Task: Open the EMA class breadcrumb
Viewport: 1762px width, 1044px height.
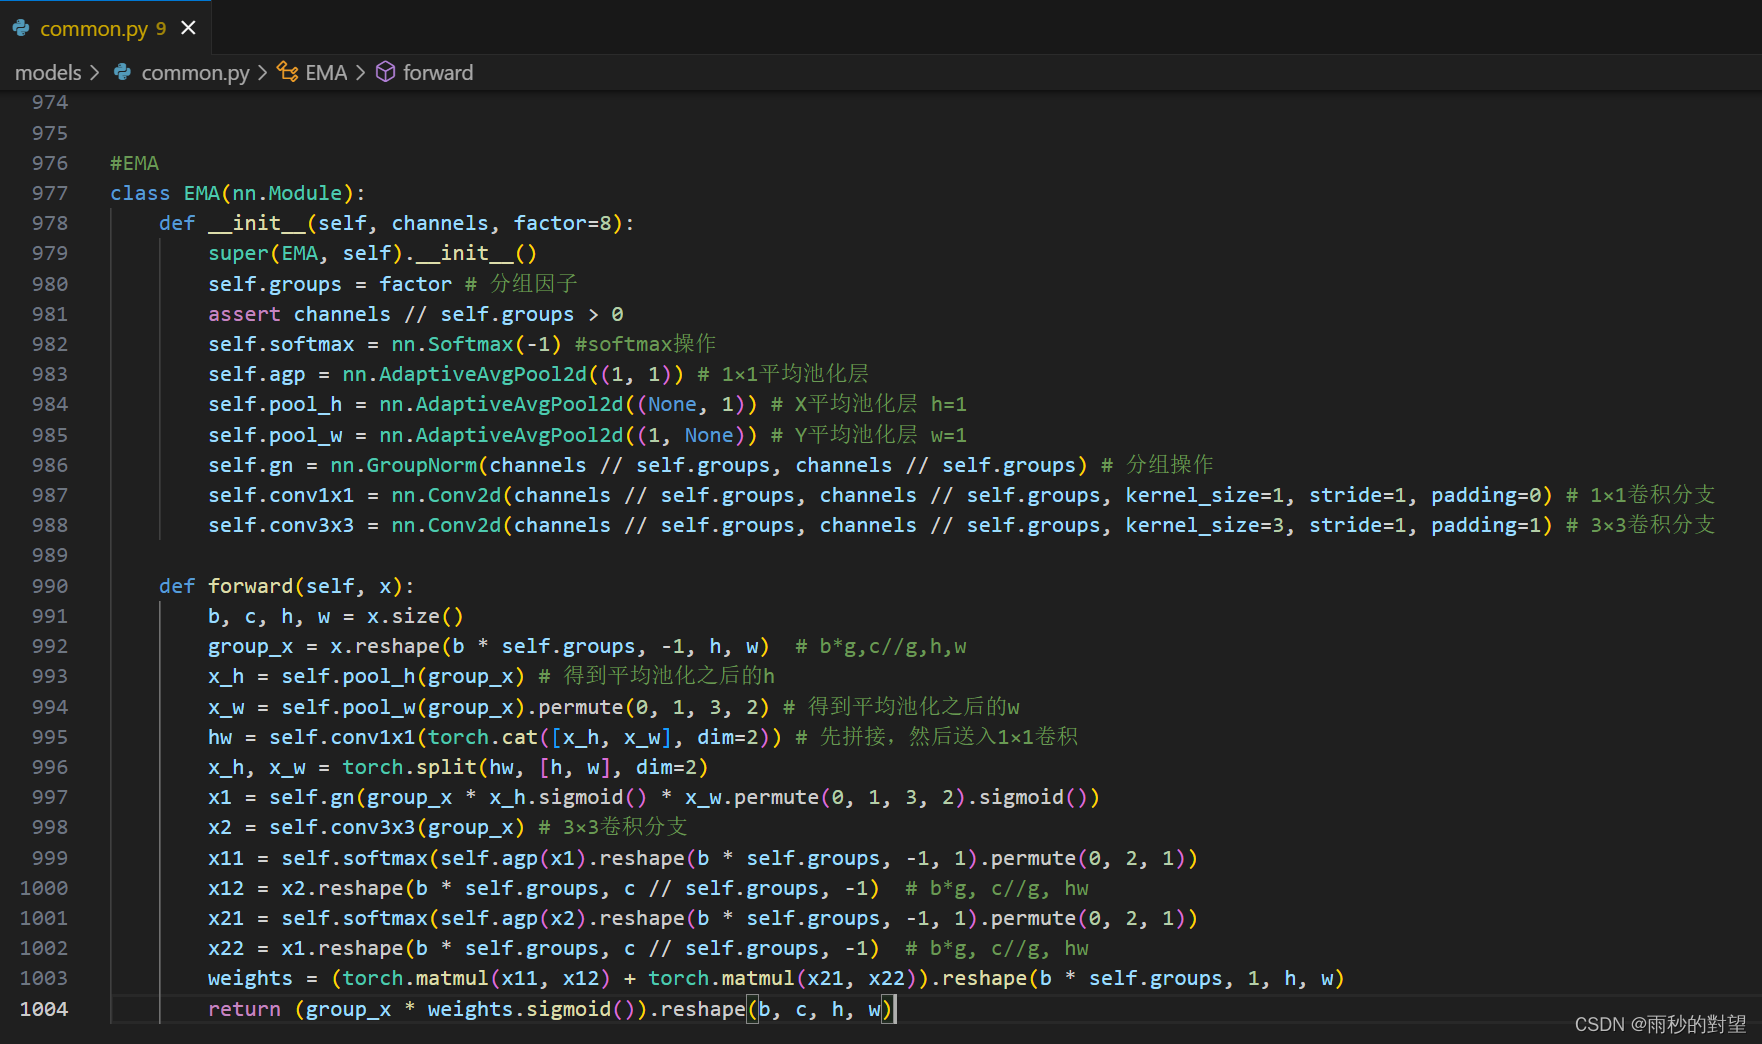Action: click(x=326, y=73)
